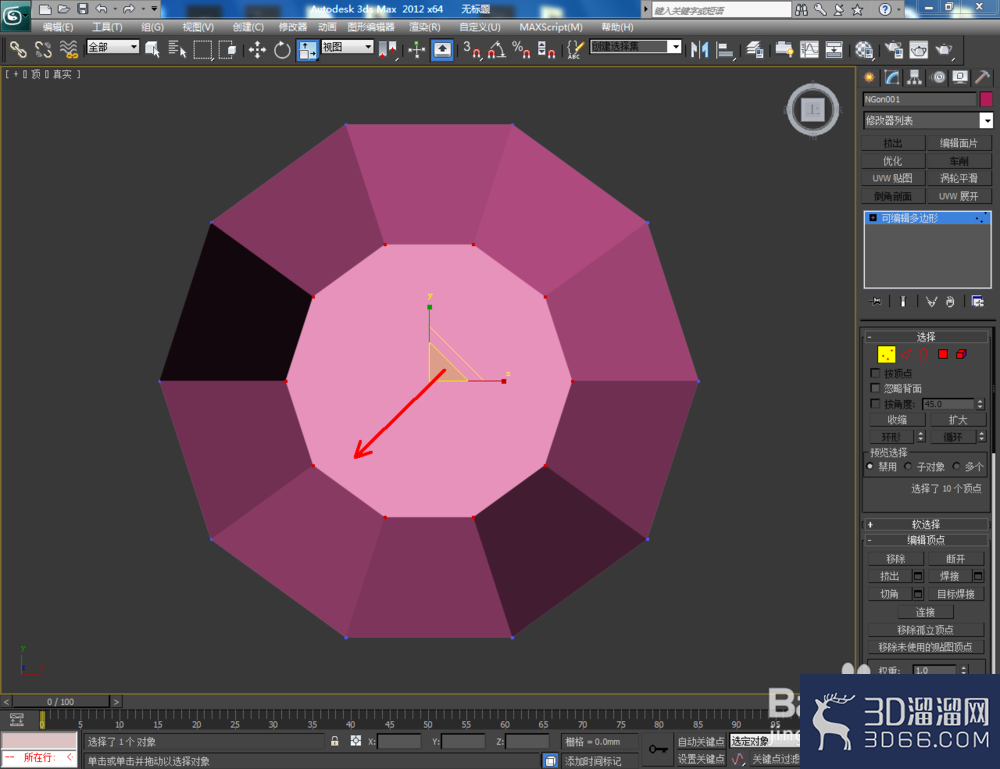1000x769 pixels.
Task: Click the Render teapot icon
Action: (x=943, y=49)
